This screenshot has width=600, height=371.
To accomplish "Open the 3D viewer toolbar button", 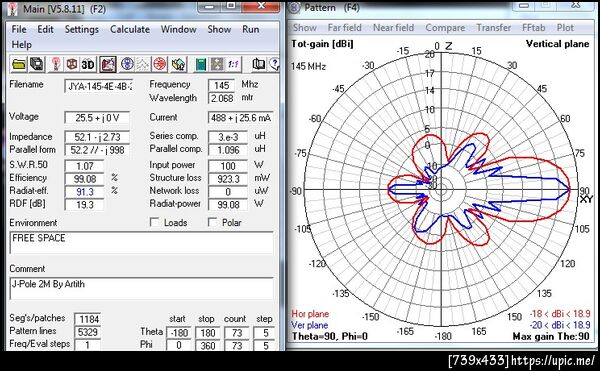I will [x=88, y=64].
